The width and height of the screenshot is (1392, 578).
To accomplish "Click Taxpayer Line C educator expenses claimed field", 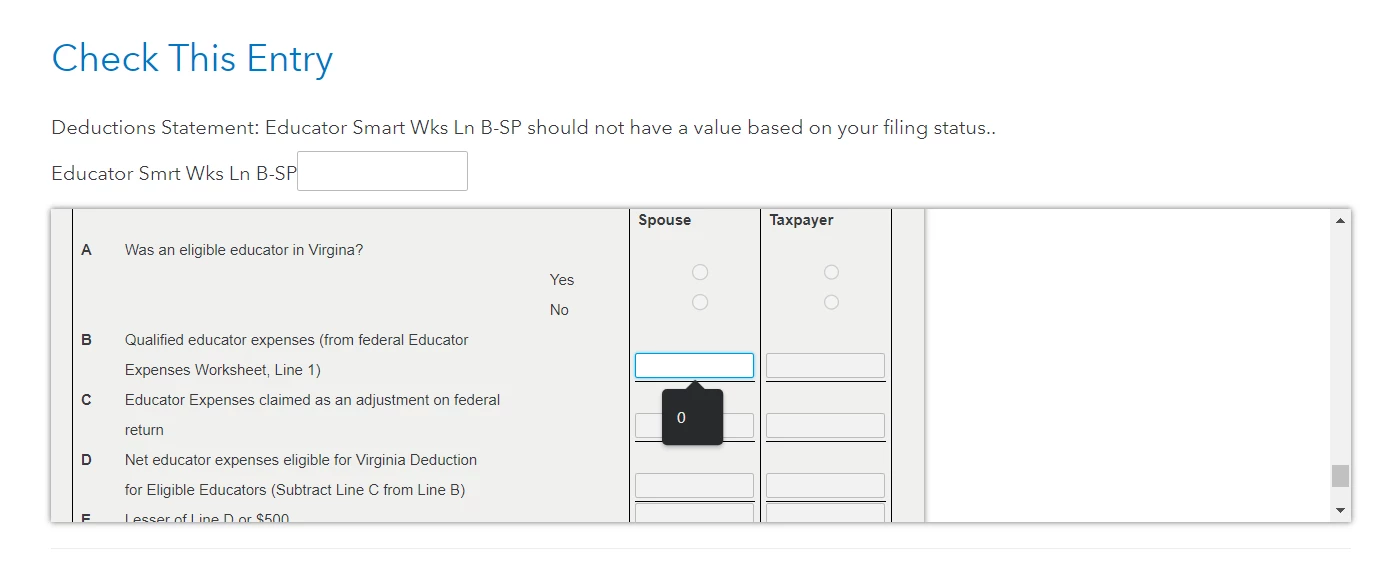I will tap(825, 426).
